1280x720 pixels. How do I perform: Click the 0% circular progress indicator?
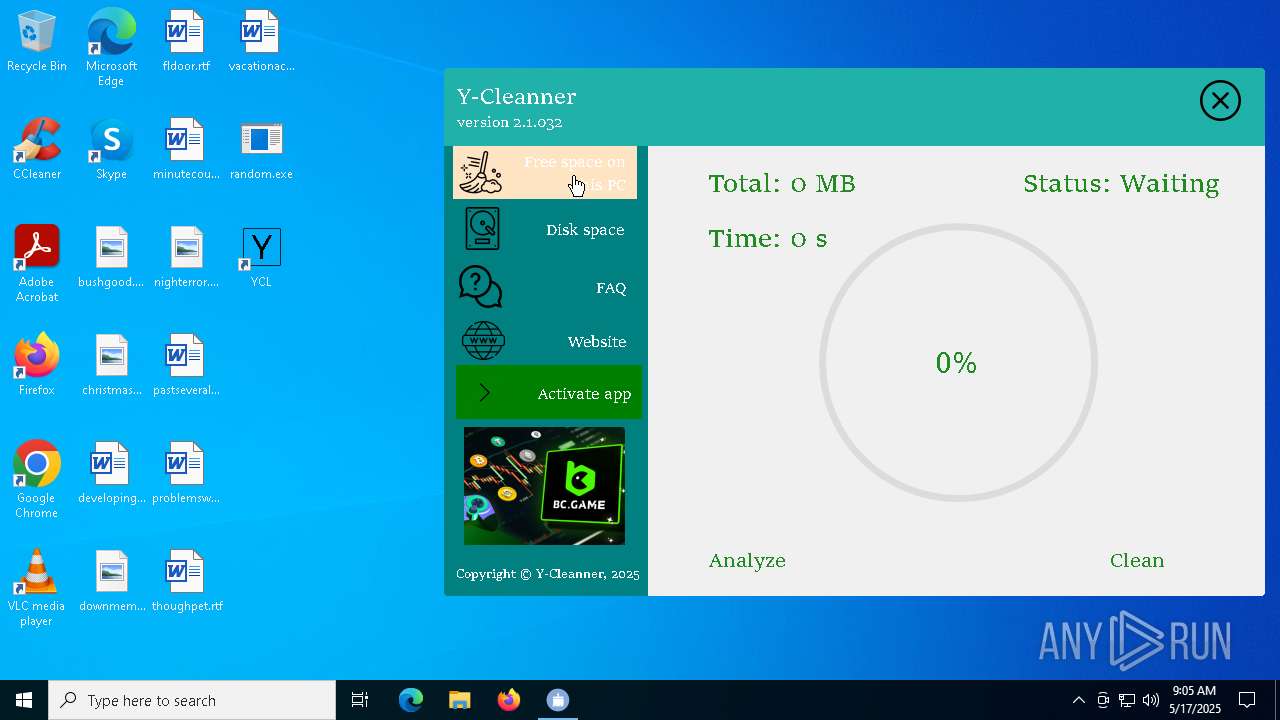(x=958, y=362)
